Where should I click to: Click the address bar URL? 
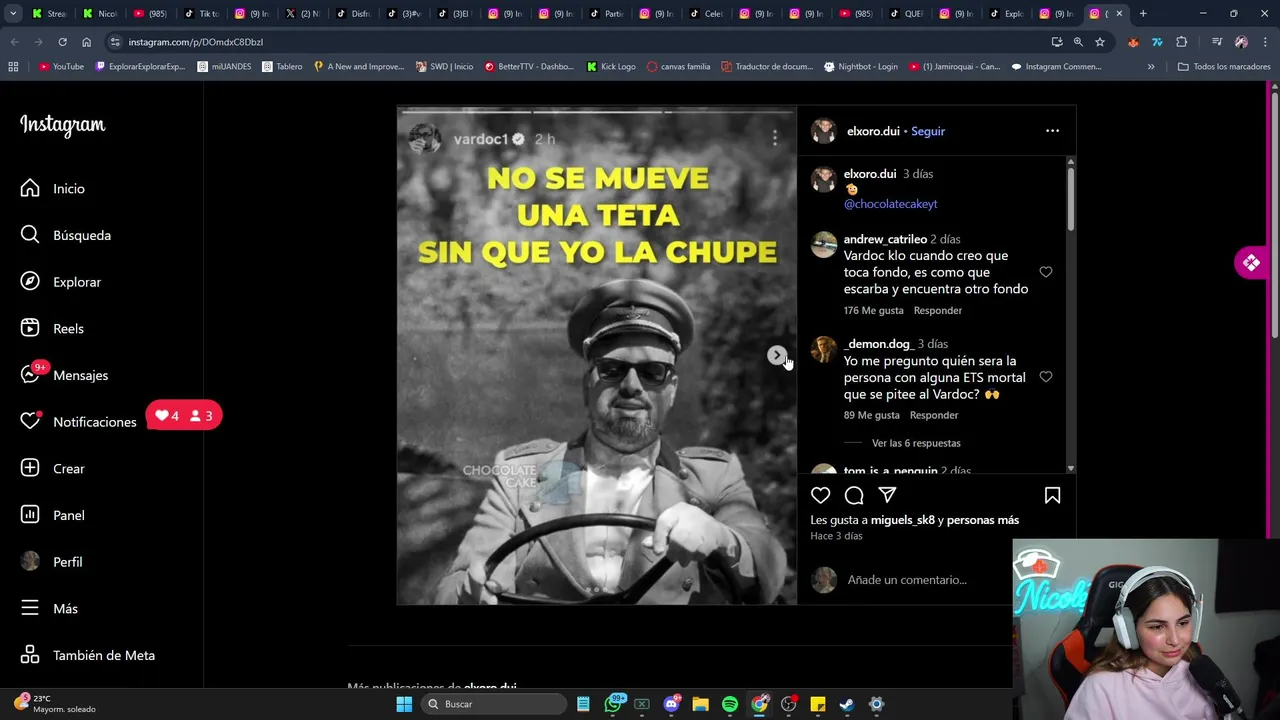195,42
